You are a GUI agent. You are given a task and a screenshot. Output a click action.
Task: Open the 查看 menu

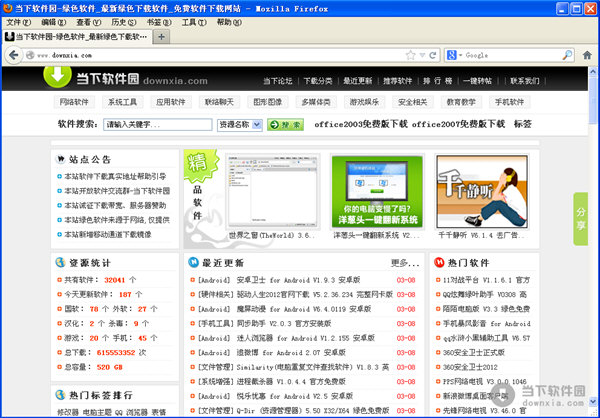pos(89,23)
